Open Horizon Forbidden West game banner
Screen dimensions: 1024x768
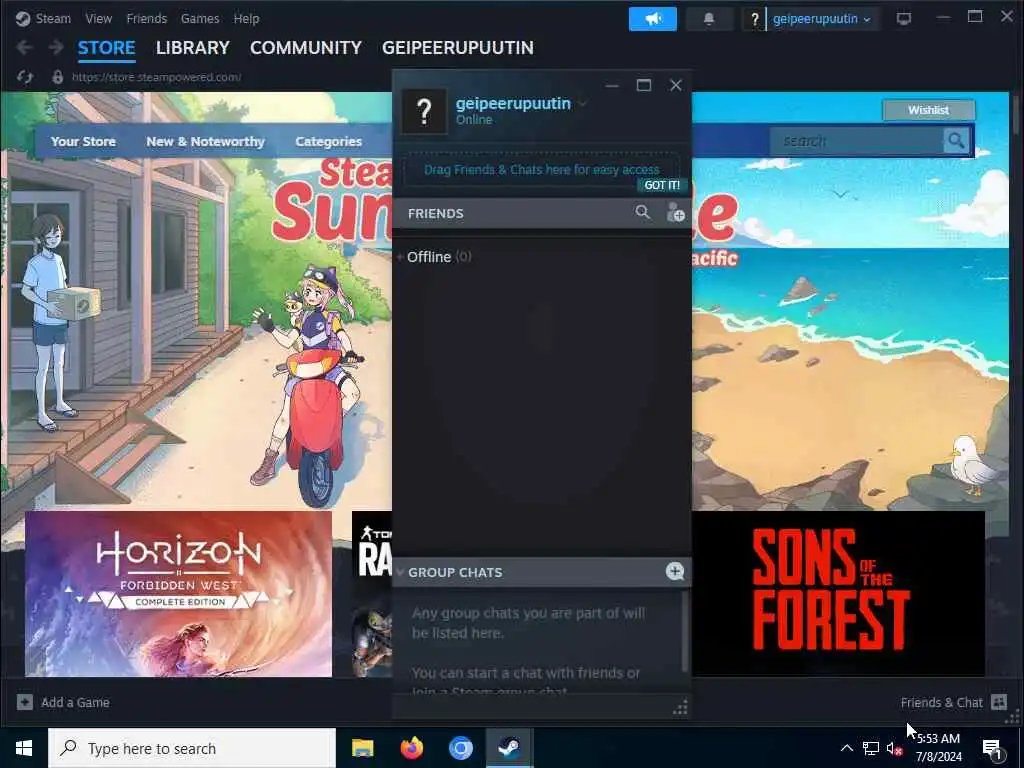[178, 594]
